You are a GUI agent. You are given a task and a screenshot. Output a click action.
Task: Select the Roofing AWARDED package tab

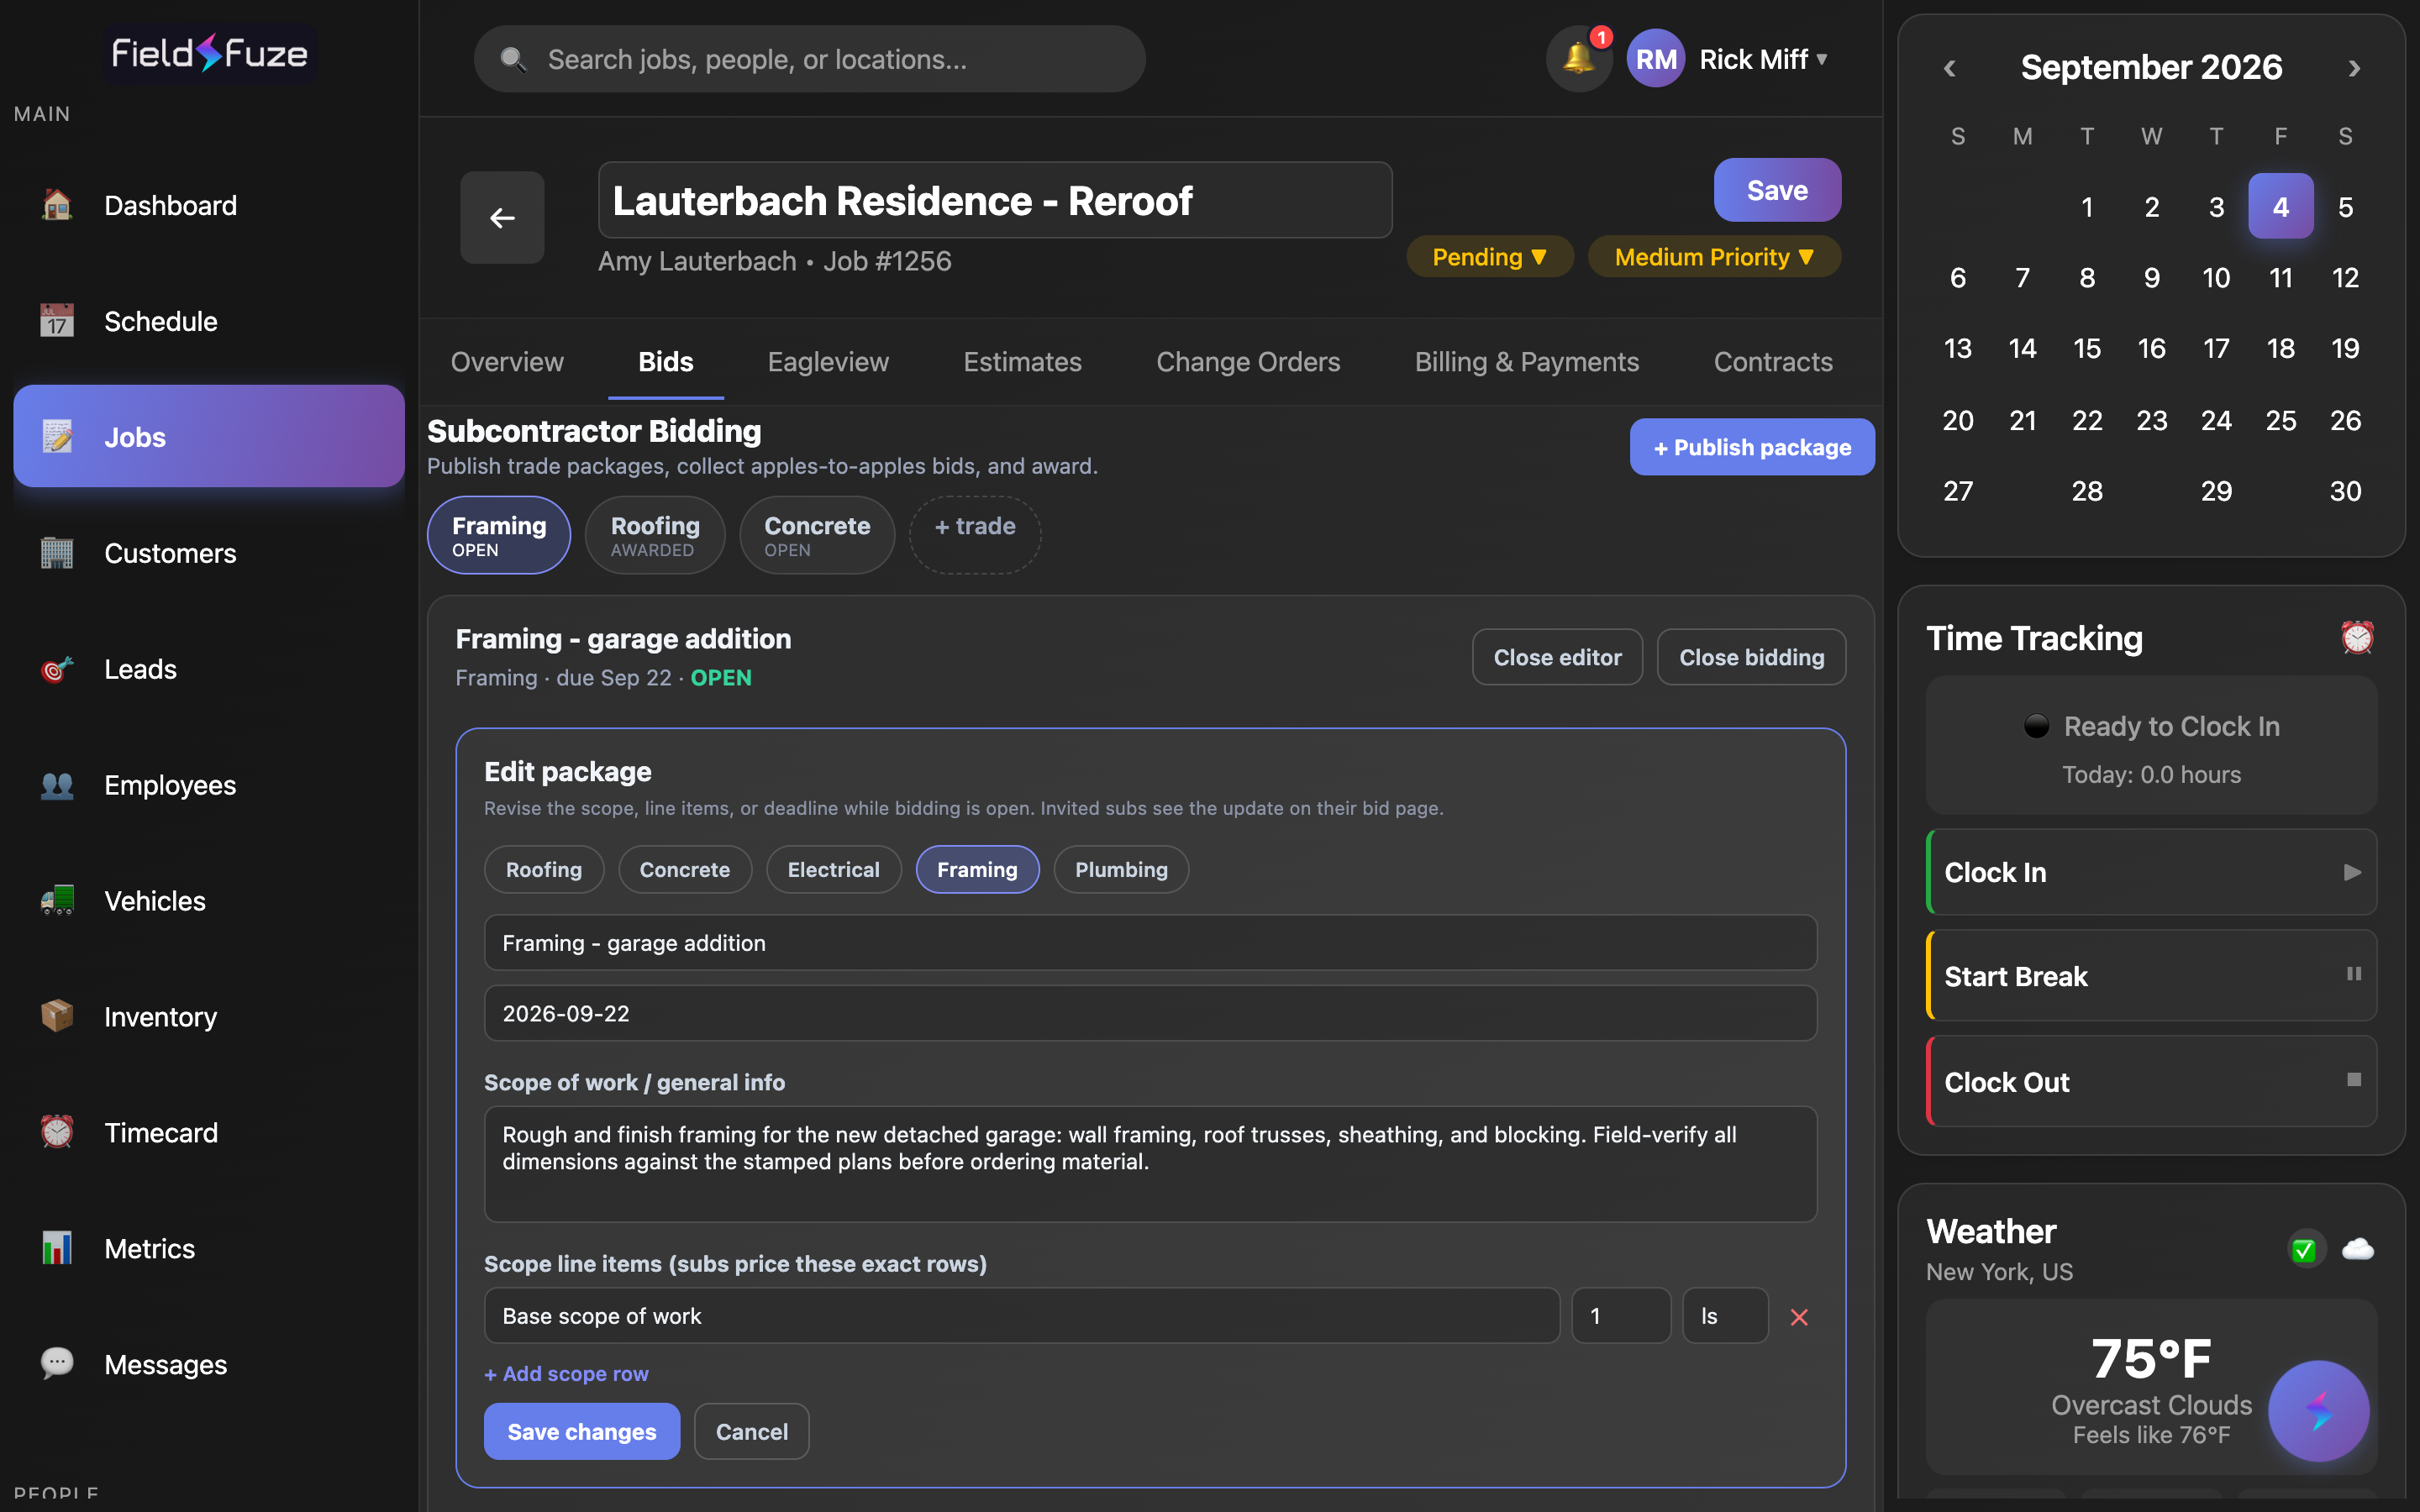coord(655,535)
